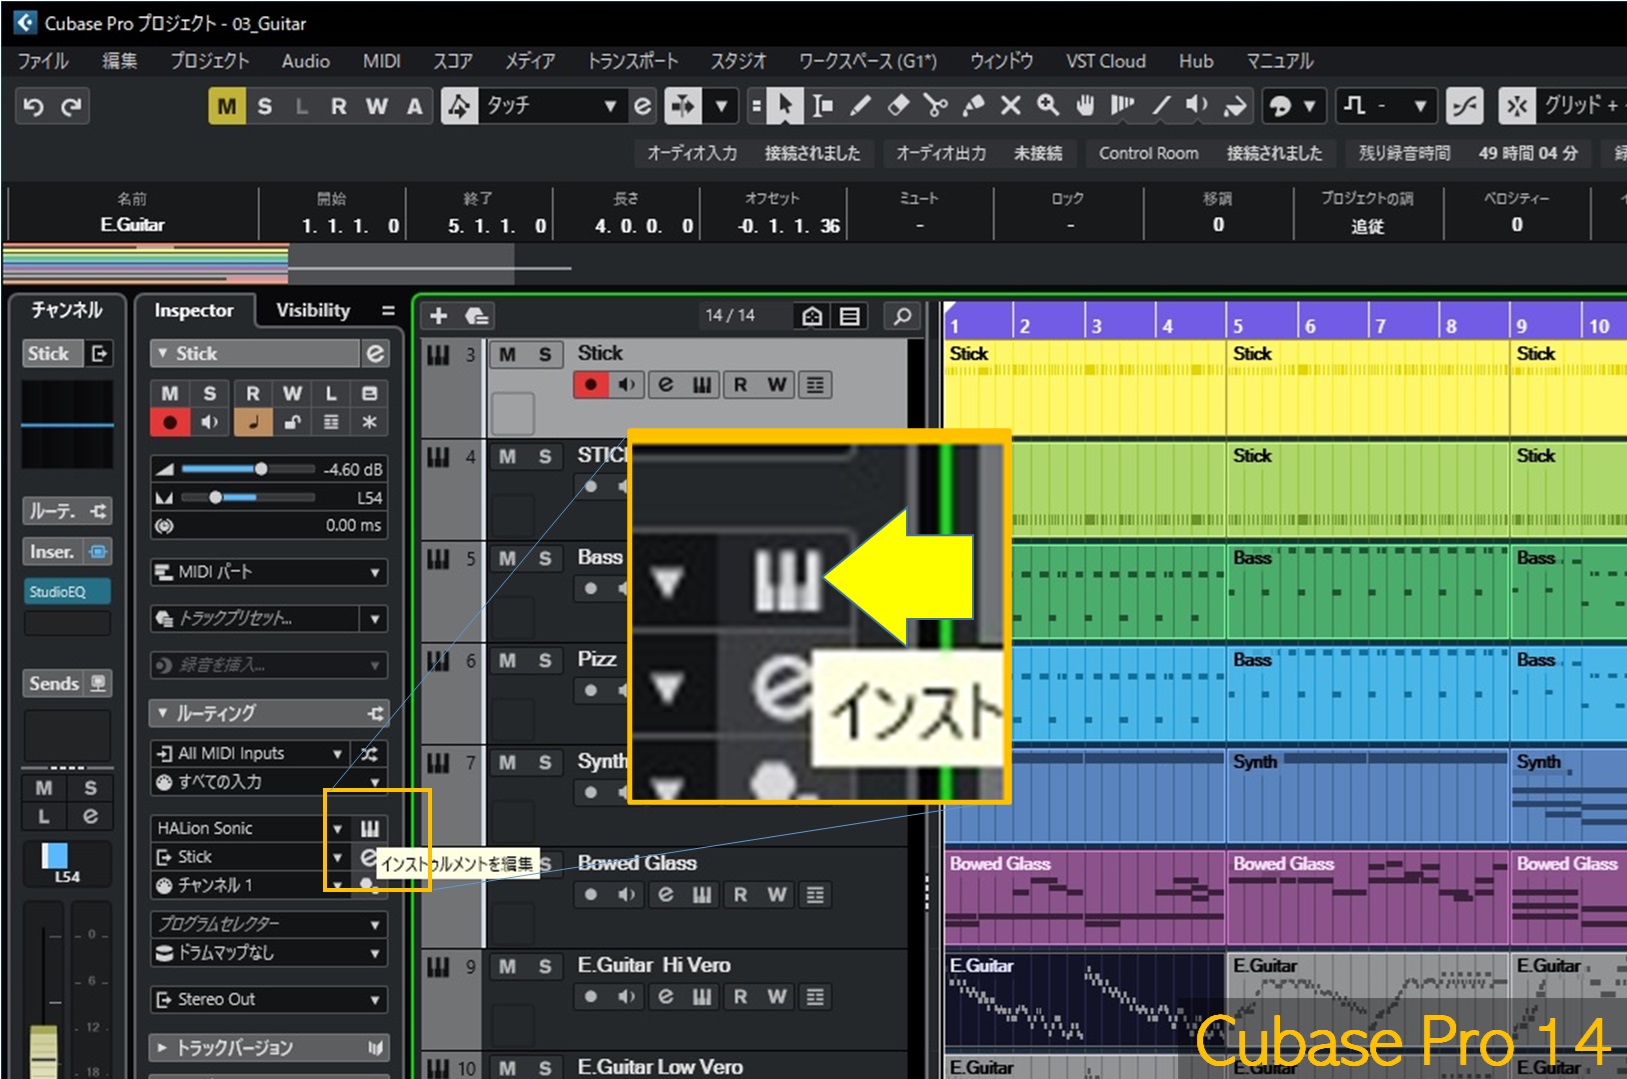This screenshot has width=1627, height=1079.
Task: Open Stick channel settings e icon in Inspector
Action: point(375,353)
